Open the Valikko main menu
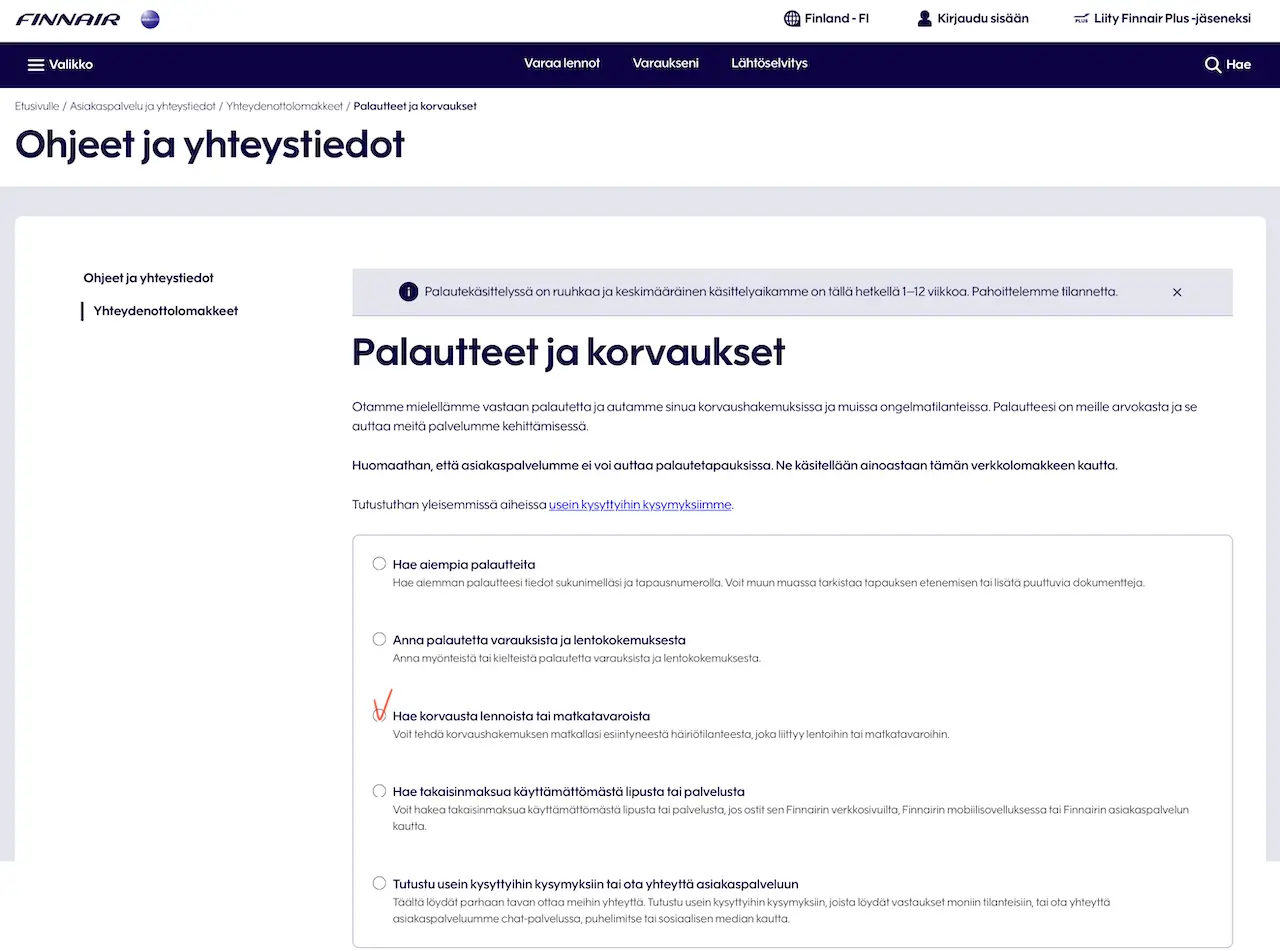Image resolution: width=1280 pixels, height=951 pixels. tap(60, 65)
